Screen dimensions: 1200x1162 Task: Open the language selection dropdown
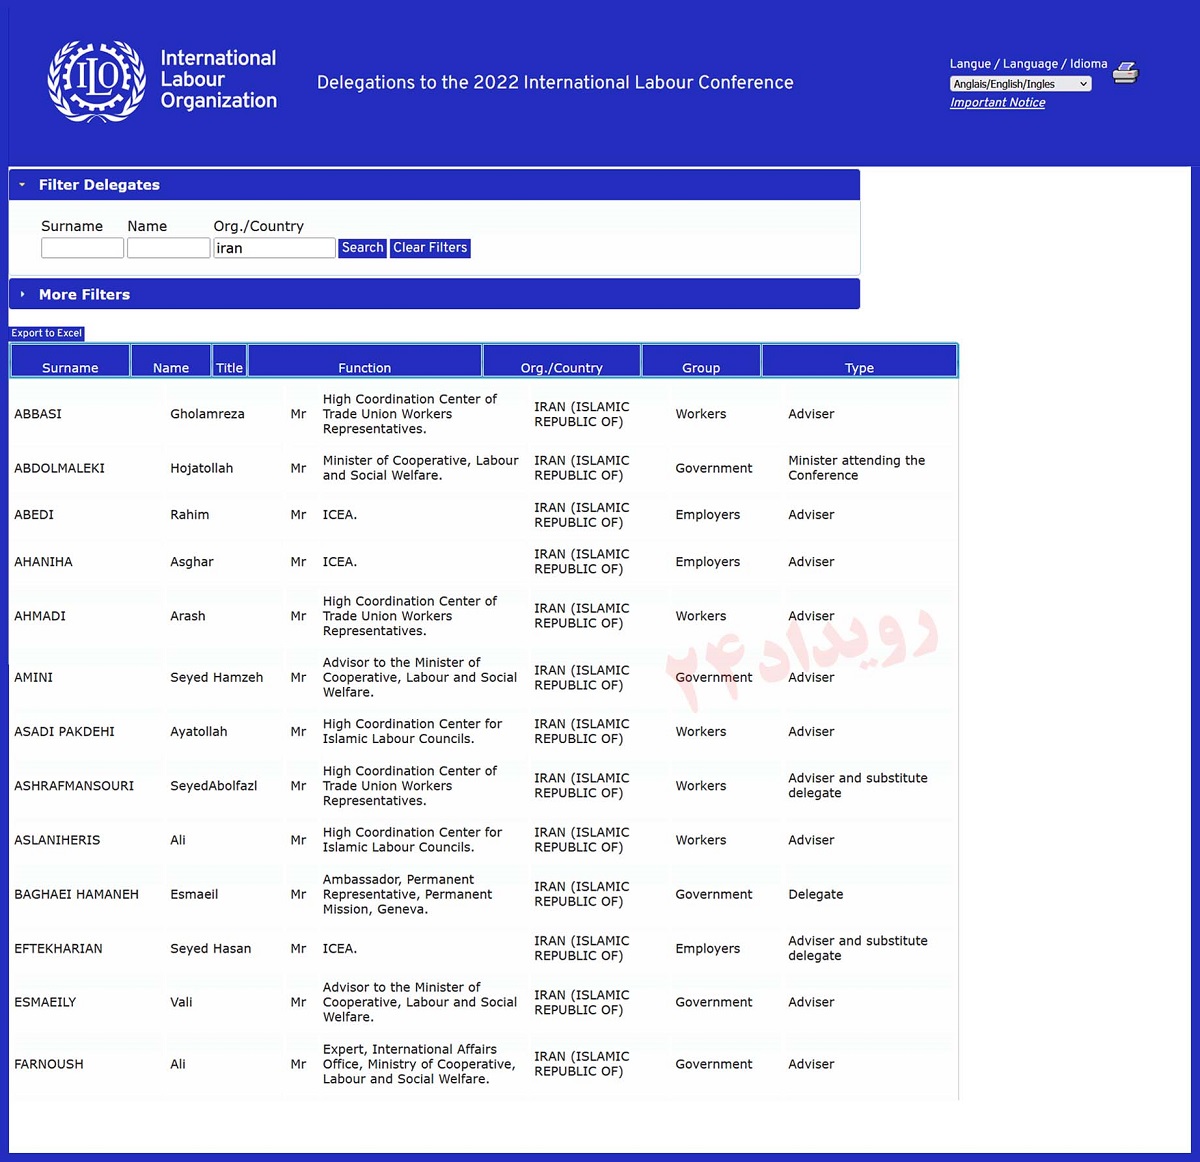pos(1020,84)
